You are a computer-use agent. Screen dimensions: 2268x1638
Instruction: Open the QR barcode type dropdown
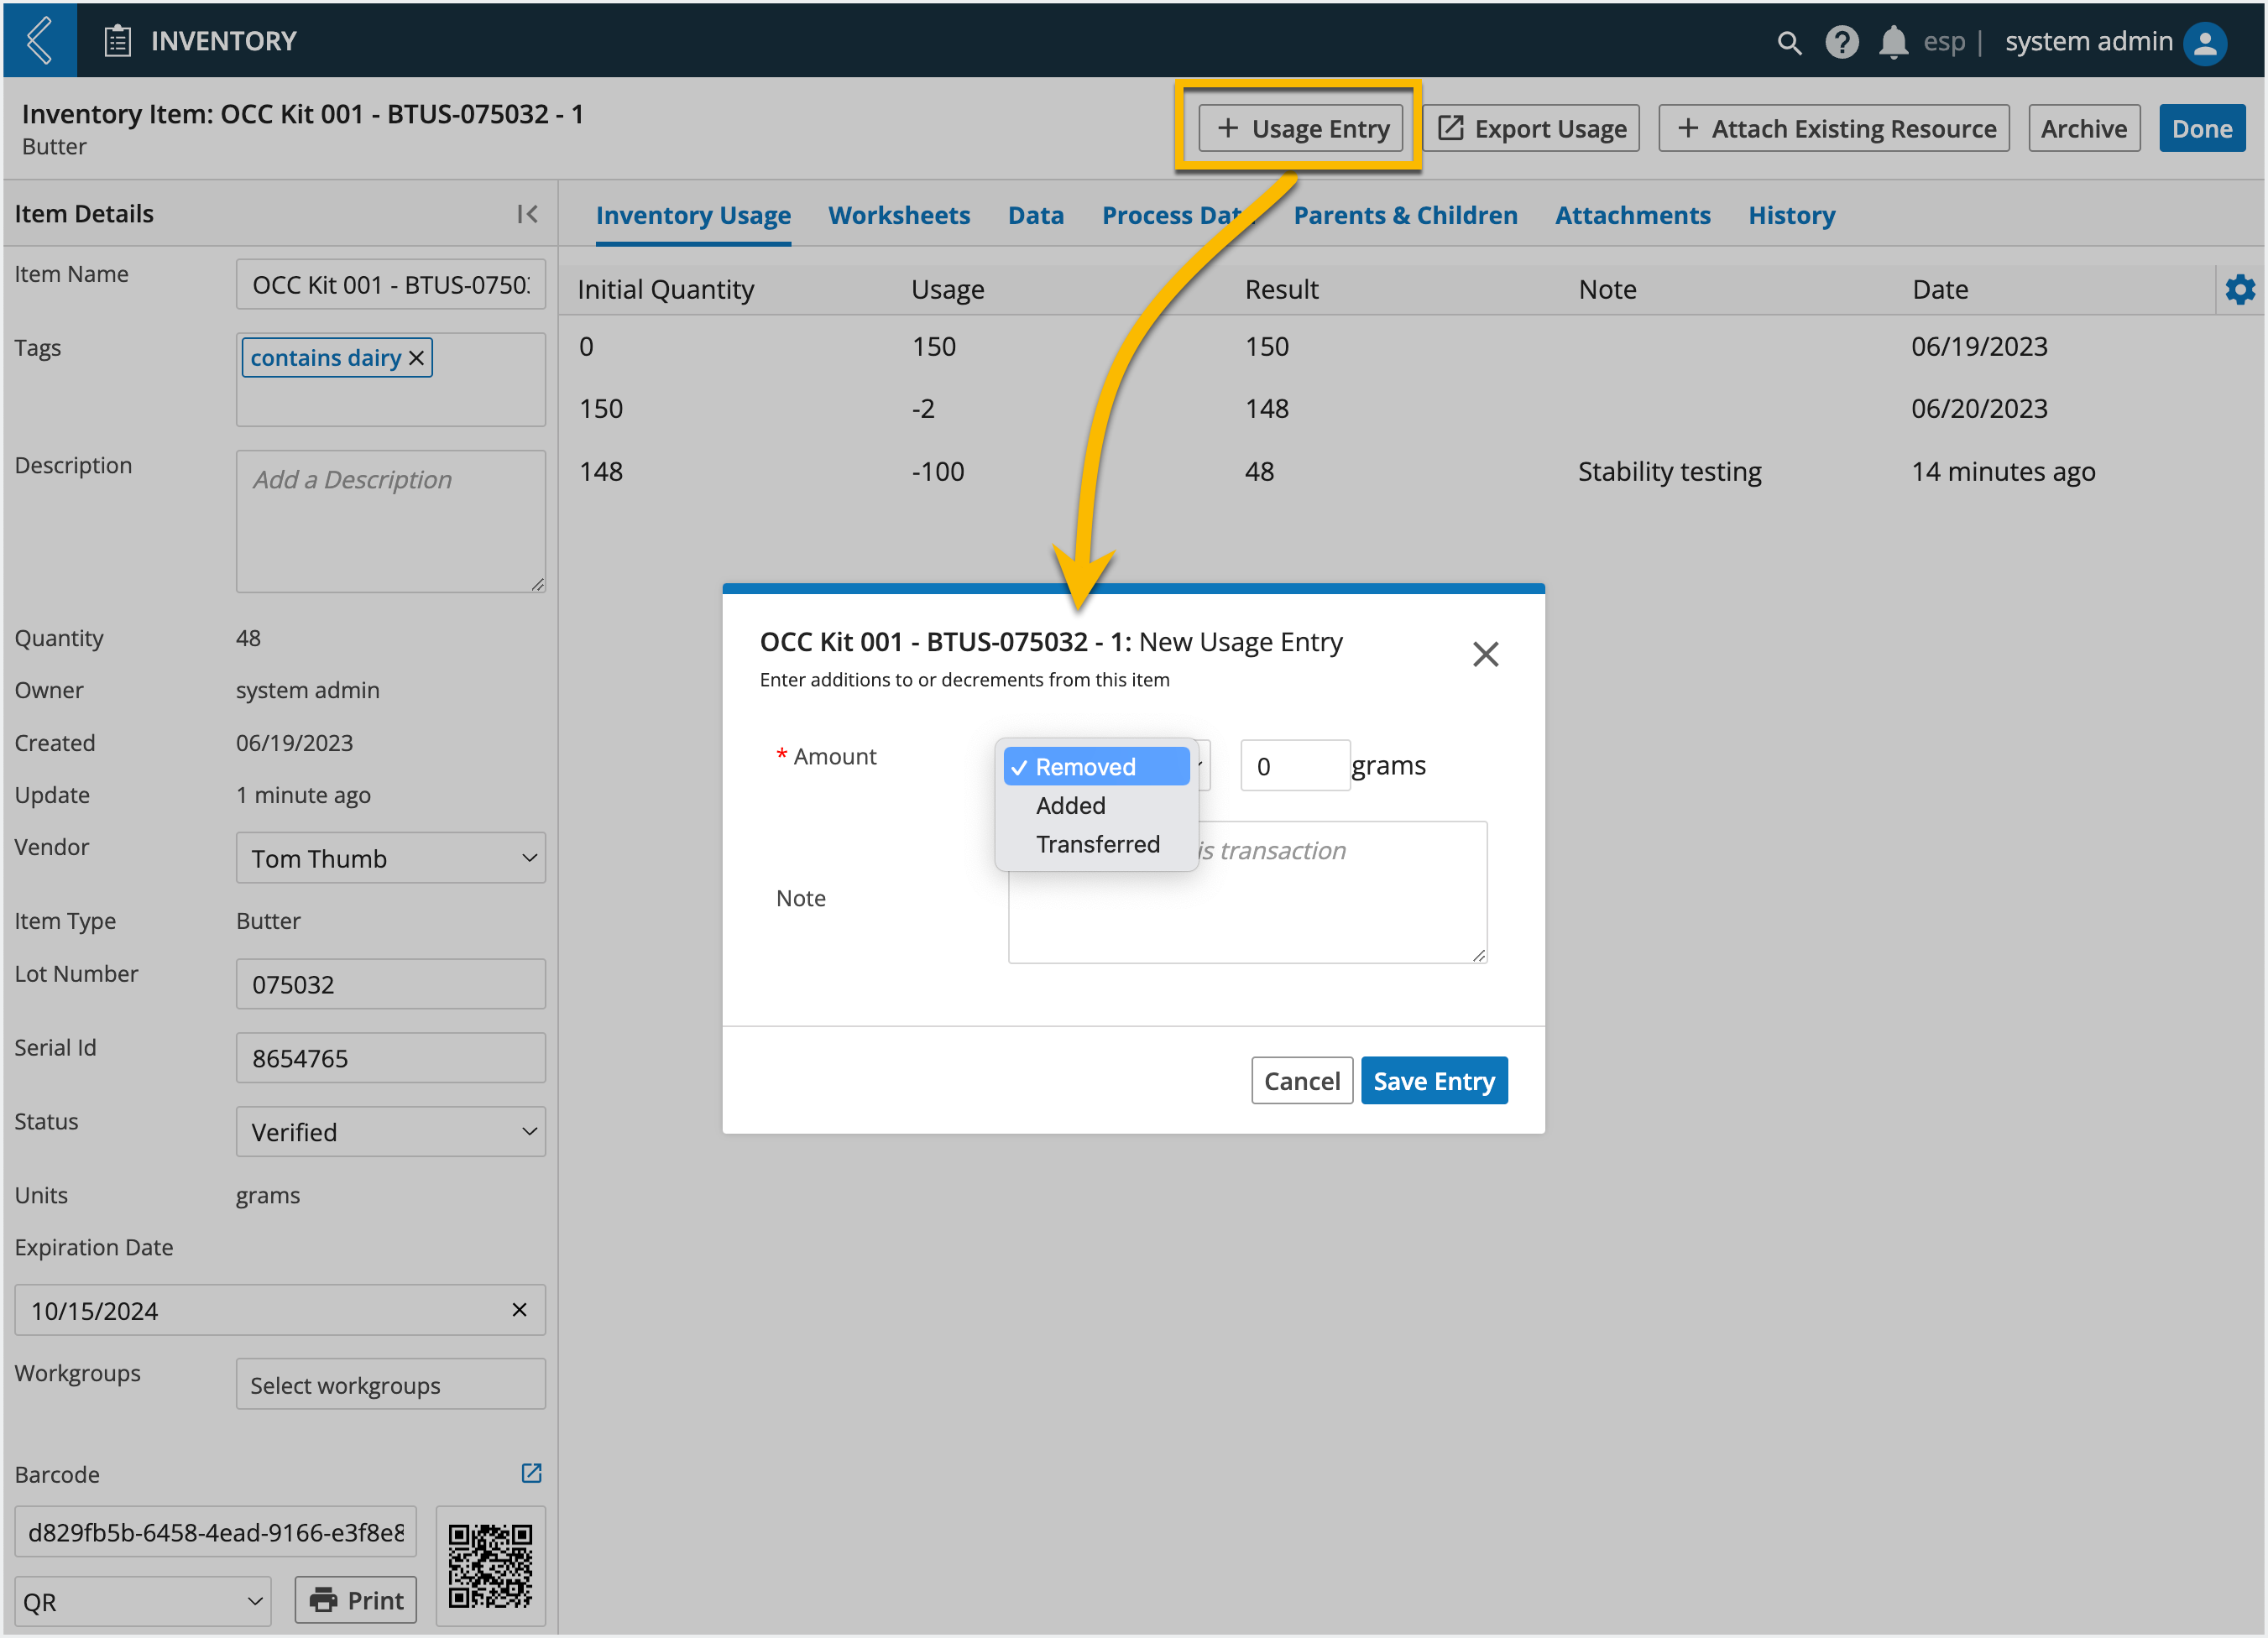coord(143,1602)
